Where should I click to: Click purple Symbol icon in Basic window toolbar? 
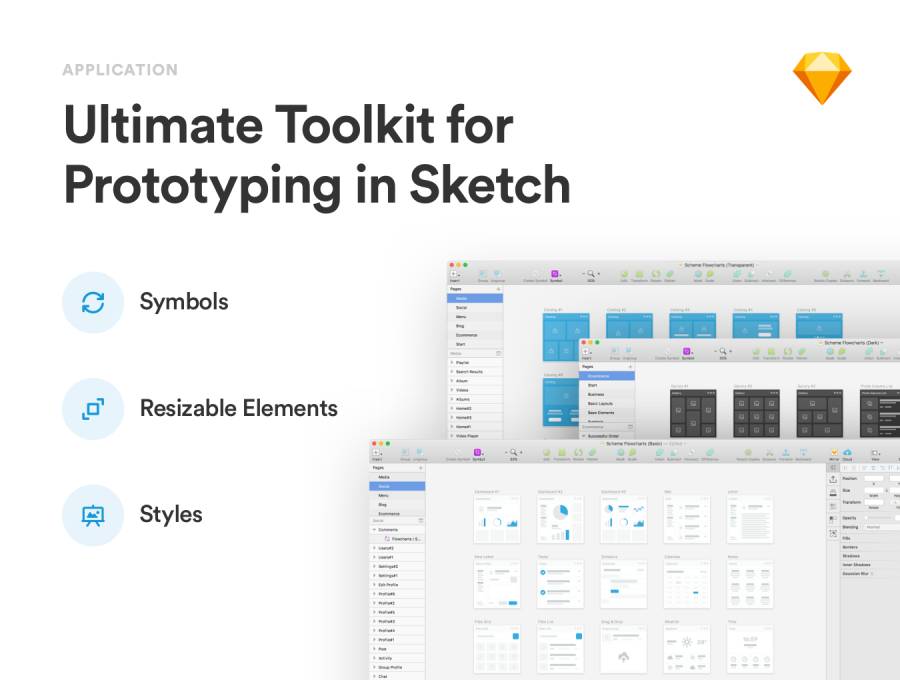click(478, 452)
